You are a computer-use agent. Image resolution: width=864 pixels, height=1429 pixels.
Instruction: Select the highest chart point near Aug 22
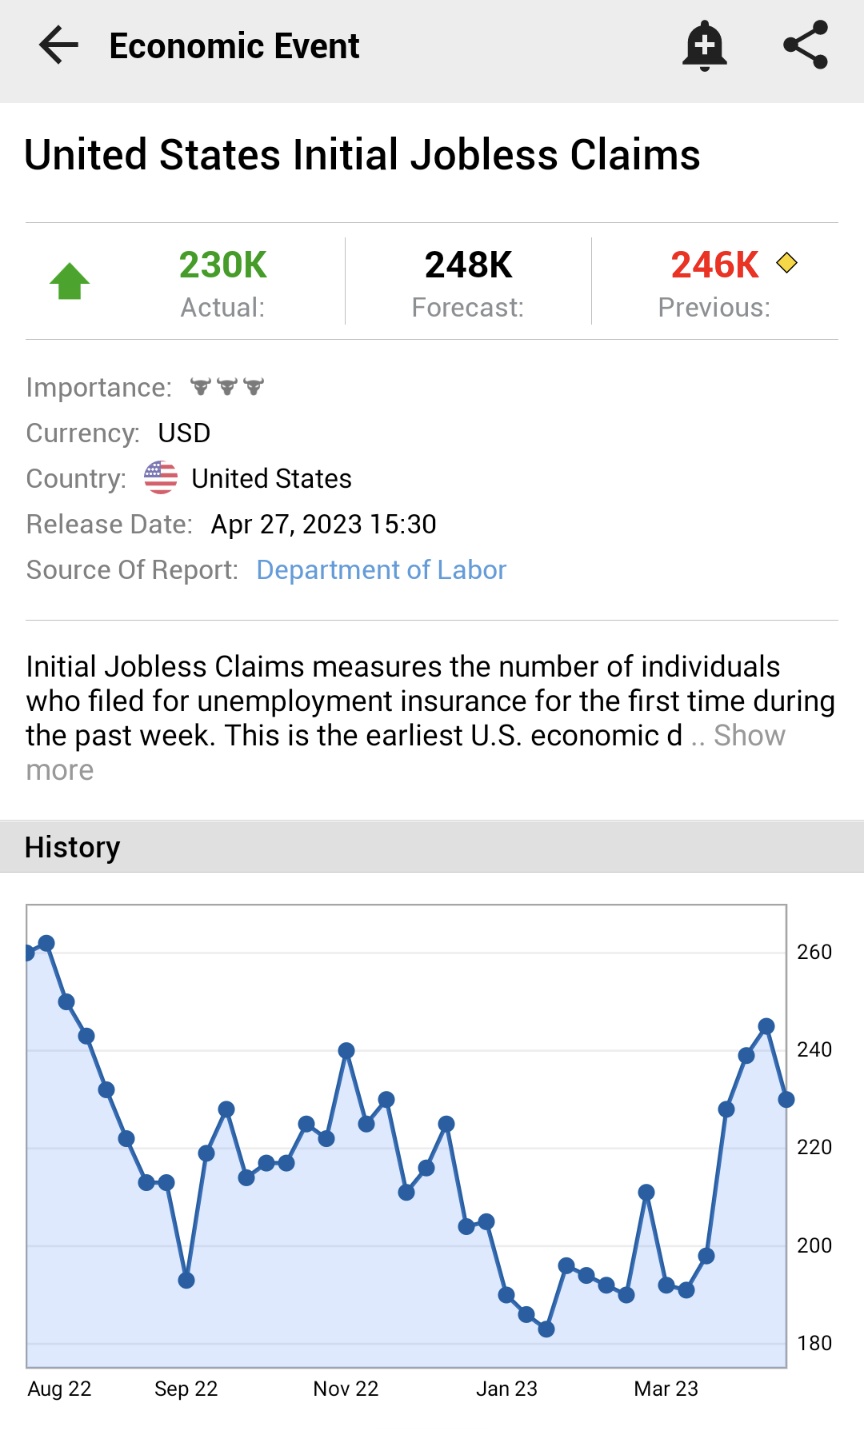point(46,943)
